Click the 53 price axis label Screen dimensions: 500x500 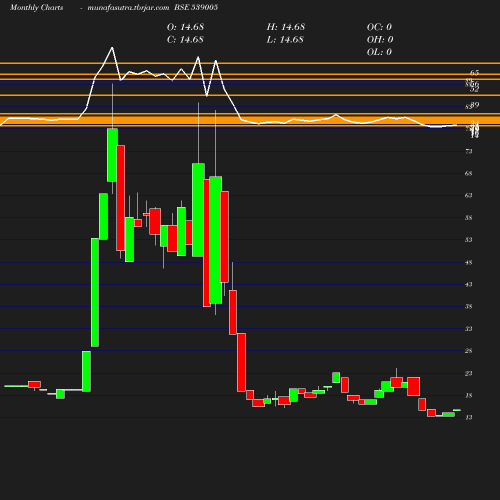(469, 240)
